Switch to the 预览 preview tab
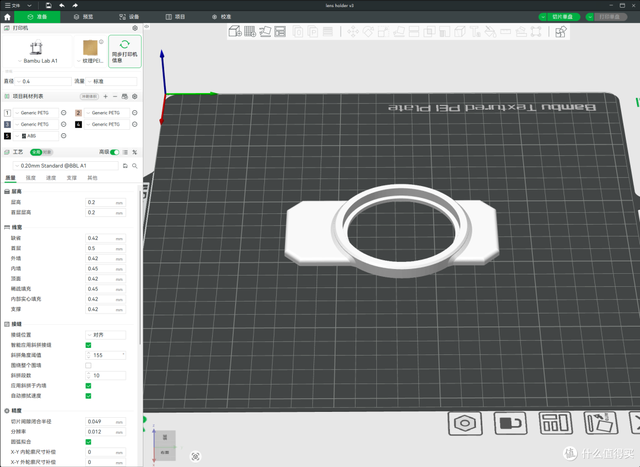 83,17
